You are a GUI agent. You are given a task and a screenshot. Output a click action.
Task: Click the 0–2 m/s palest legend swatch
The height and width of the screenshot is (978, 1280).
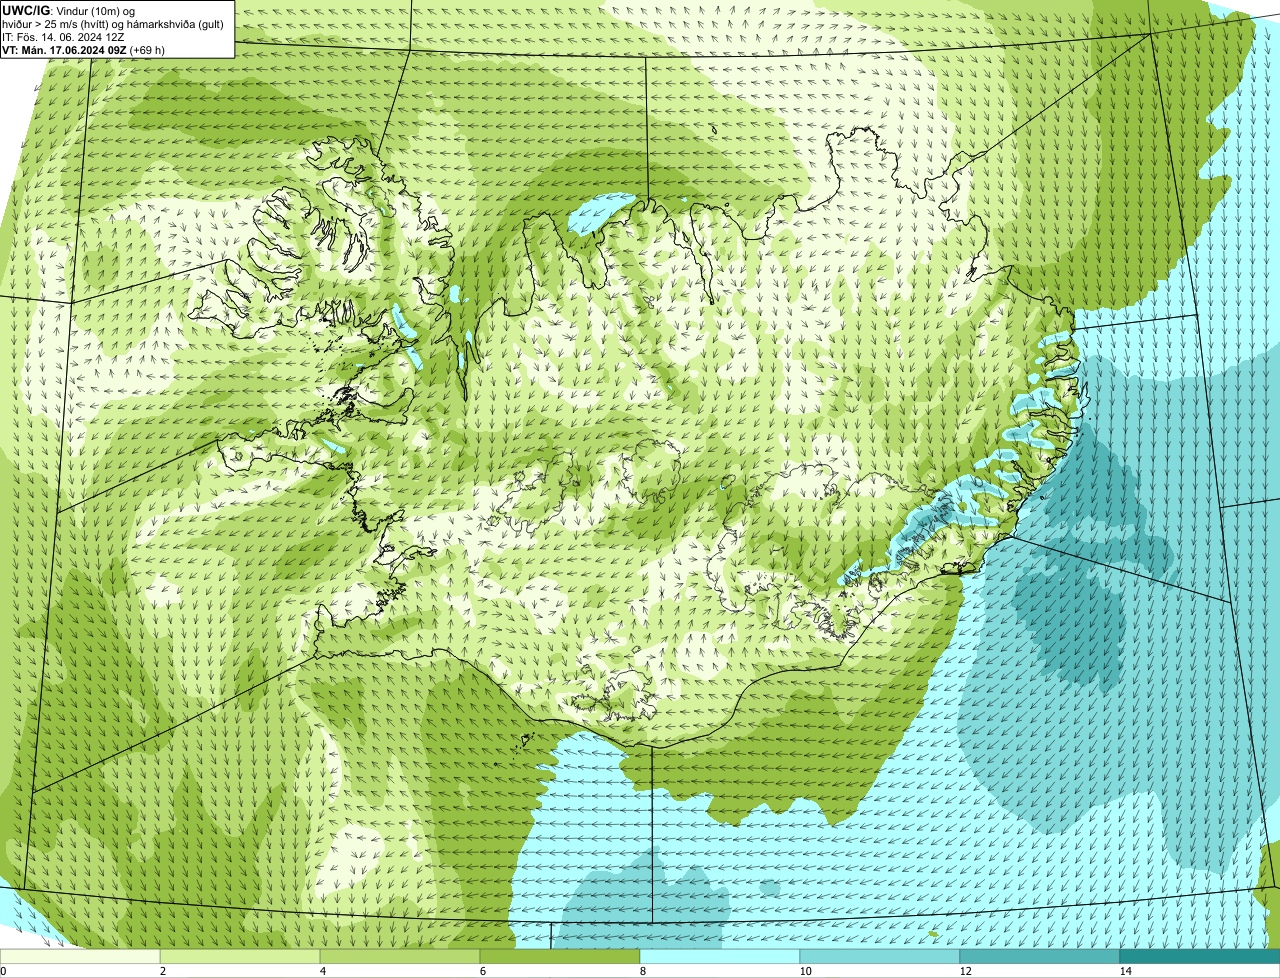click(x=80, y=956)
